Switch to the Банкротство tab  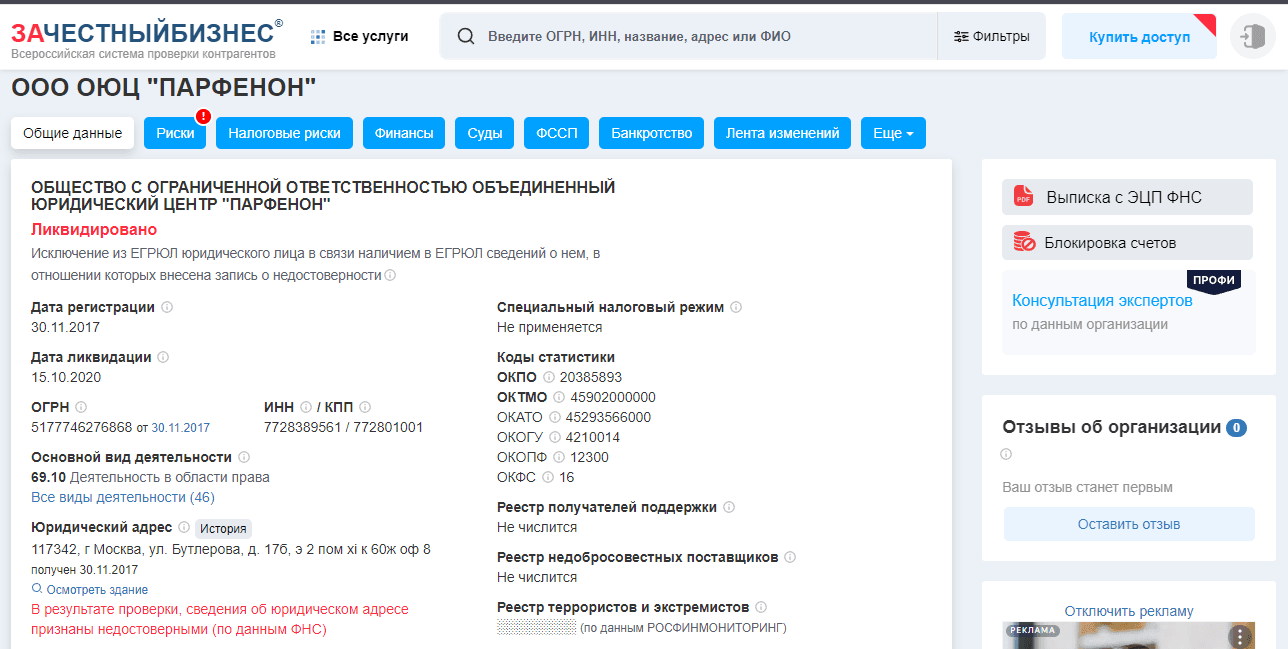coord(651,132)
